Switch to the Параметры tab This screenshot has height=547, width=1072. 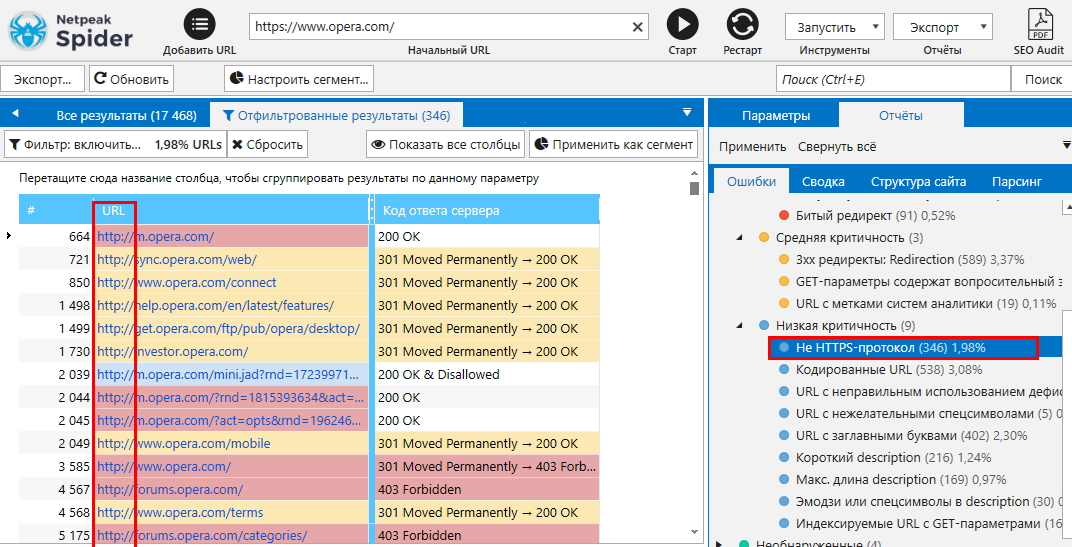click(x=776, y=116)
